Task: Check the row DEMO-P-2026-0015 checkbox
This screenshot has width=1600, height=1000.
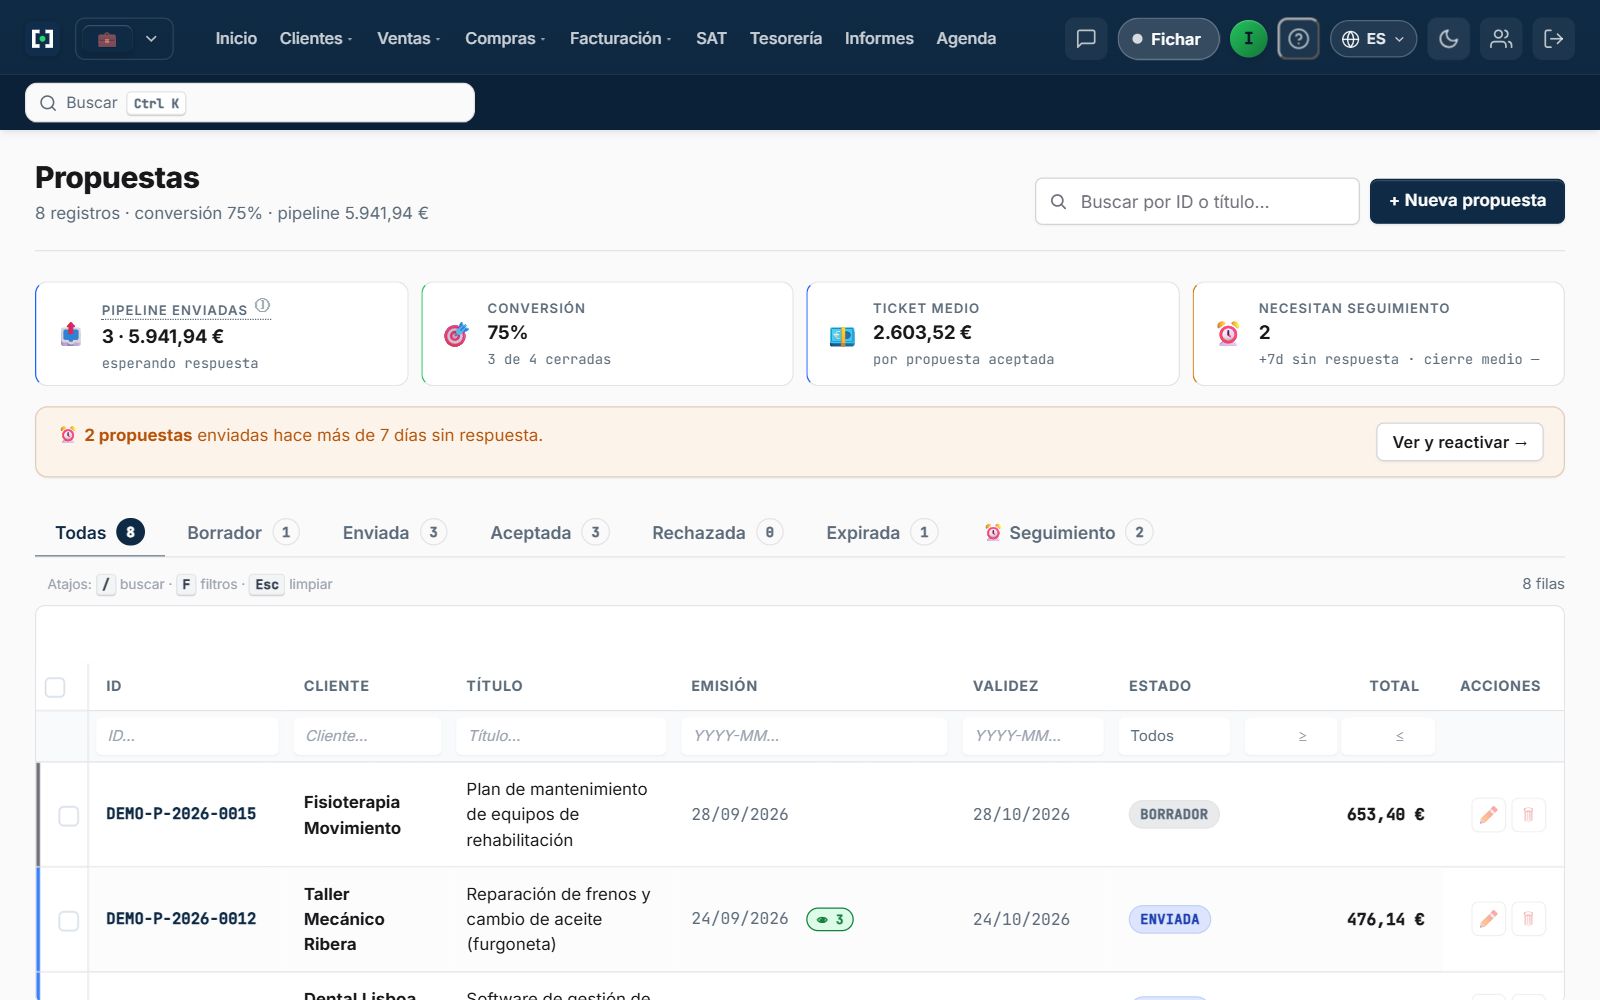Action: tap(68, 816)
